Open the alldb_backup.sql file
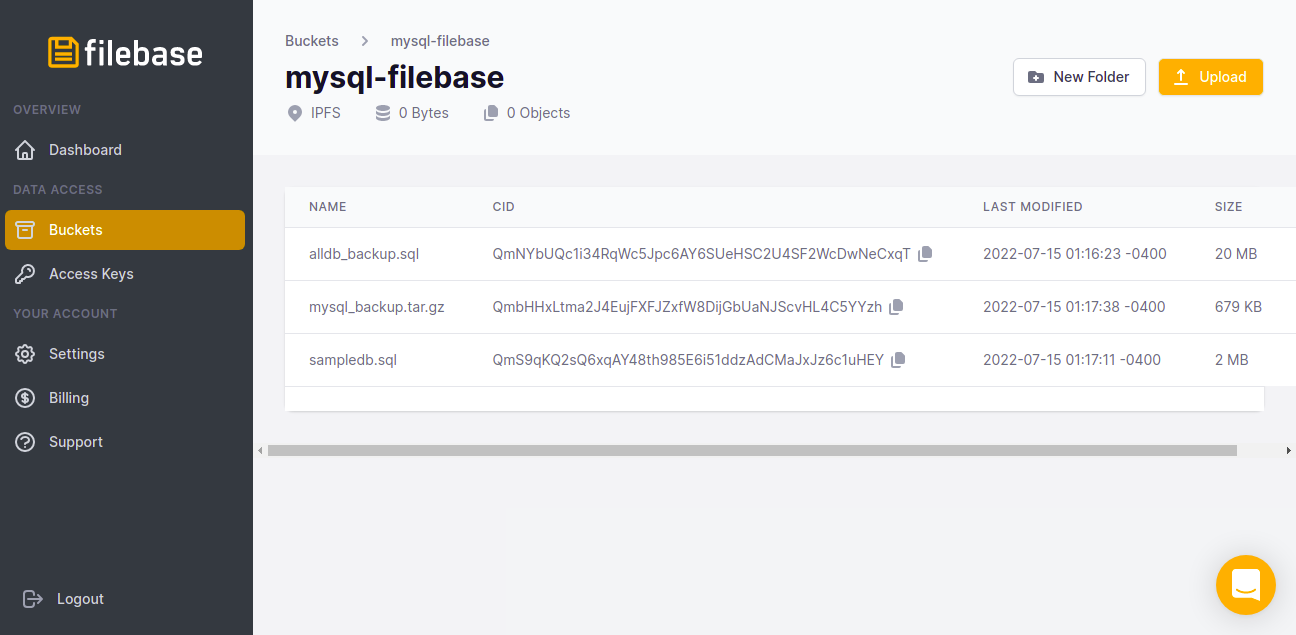Screen dimensions: 1296x635 (364, 254)
